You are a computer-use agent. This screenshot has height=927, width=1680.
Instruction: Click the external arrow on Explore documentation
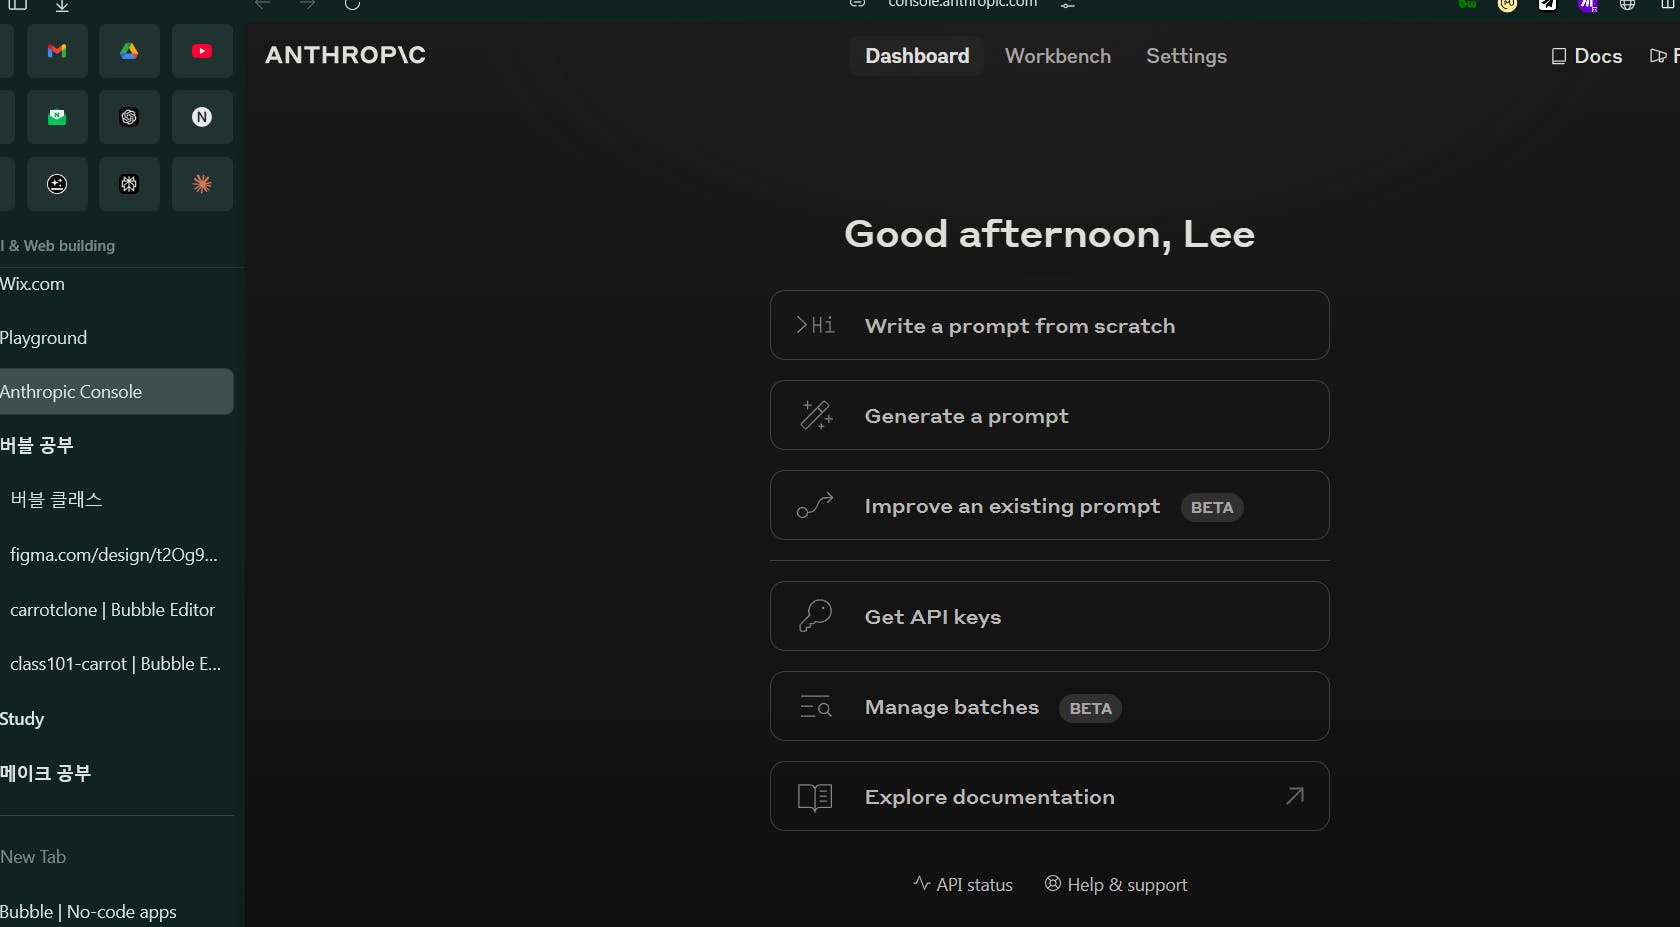pyautogui.click(x=1295, y=796)
